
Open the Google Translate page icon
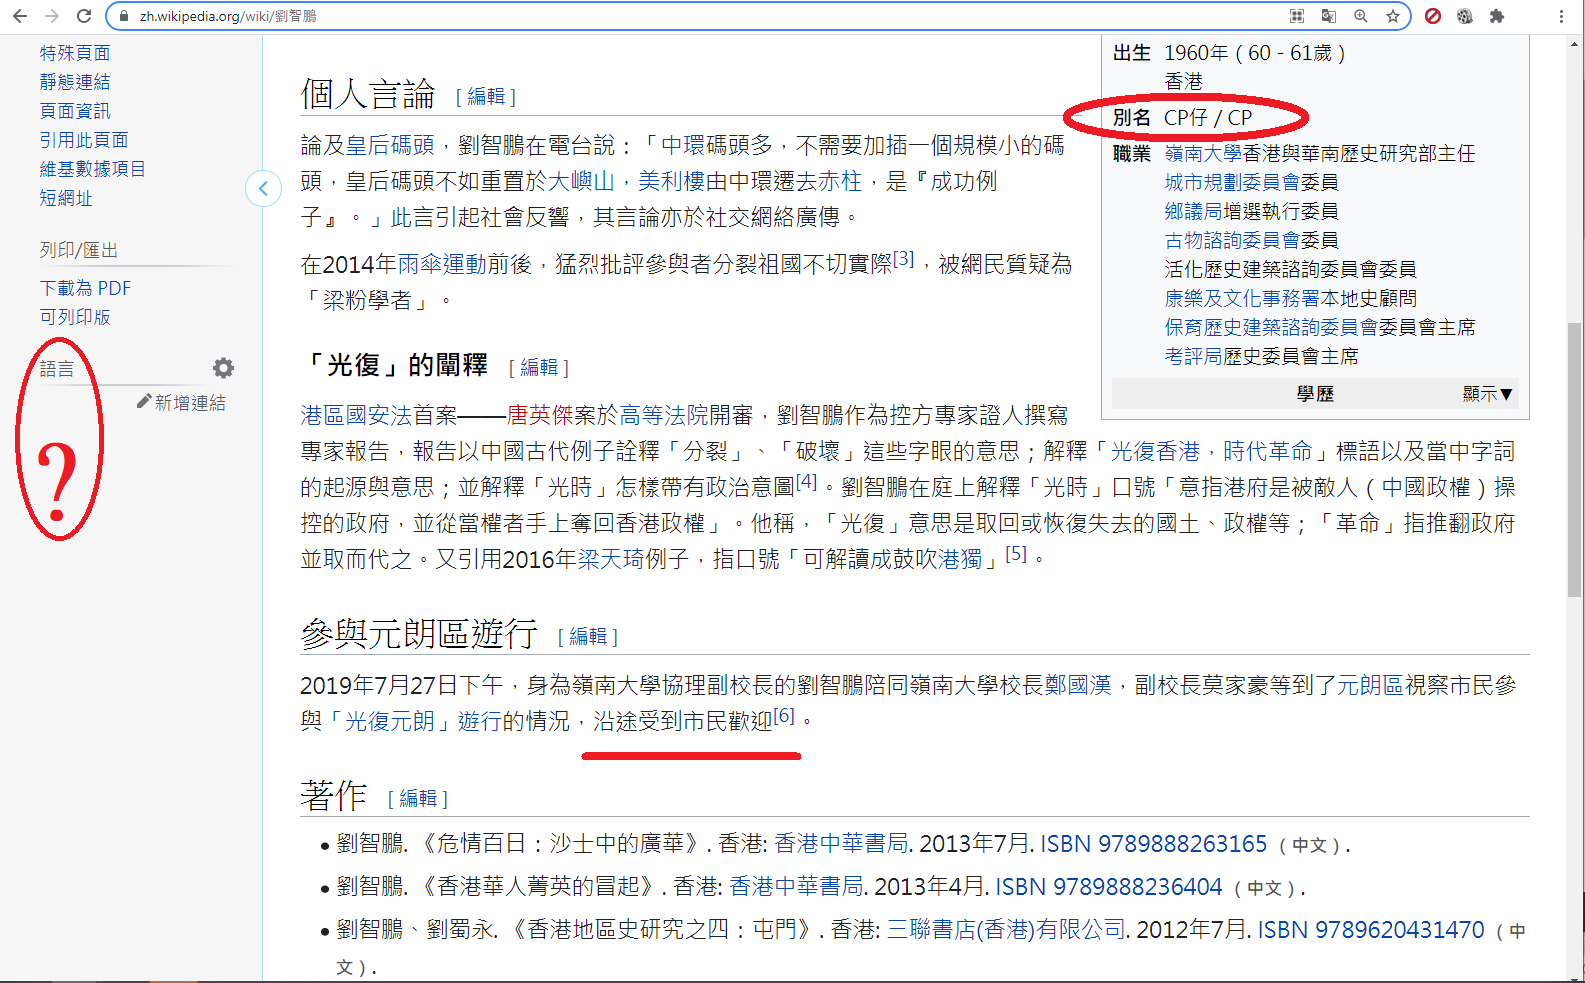click(1328, 16)
